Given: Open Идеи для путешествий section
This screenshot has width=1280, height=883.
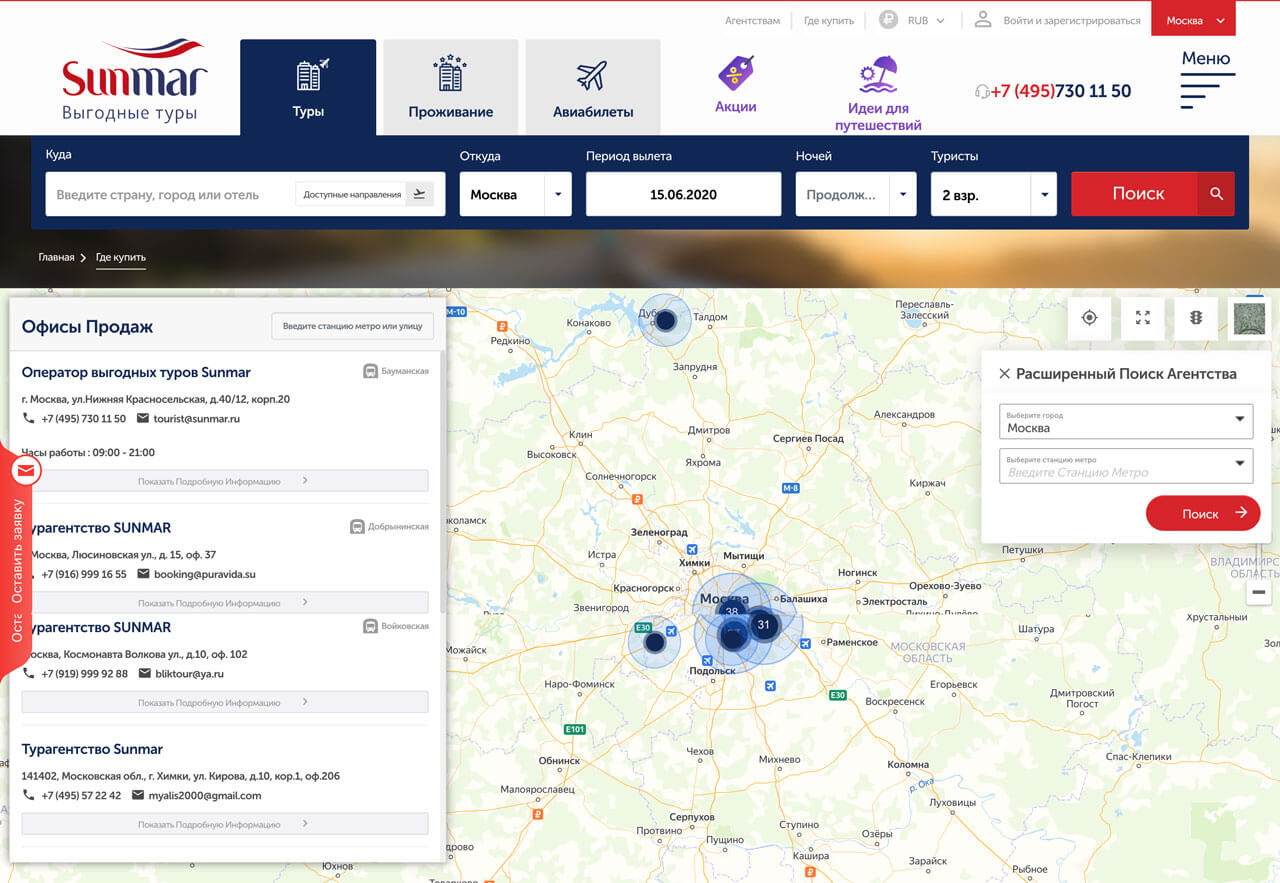Looking at the screenshot, I should pyautogui.click(x=878, y=94).
